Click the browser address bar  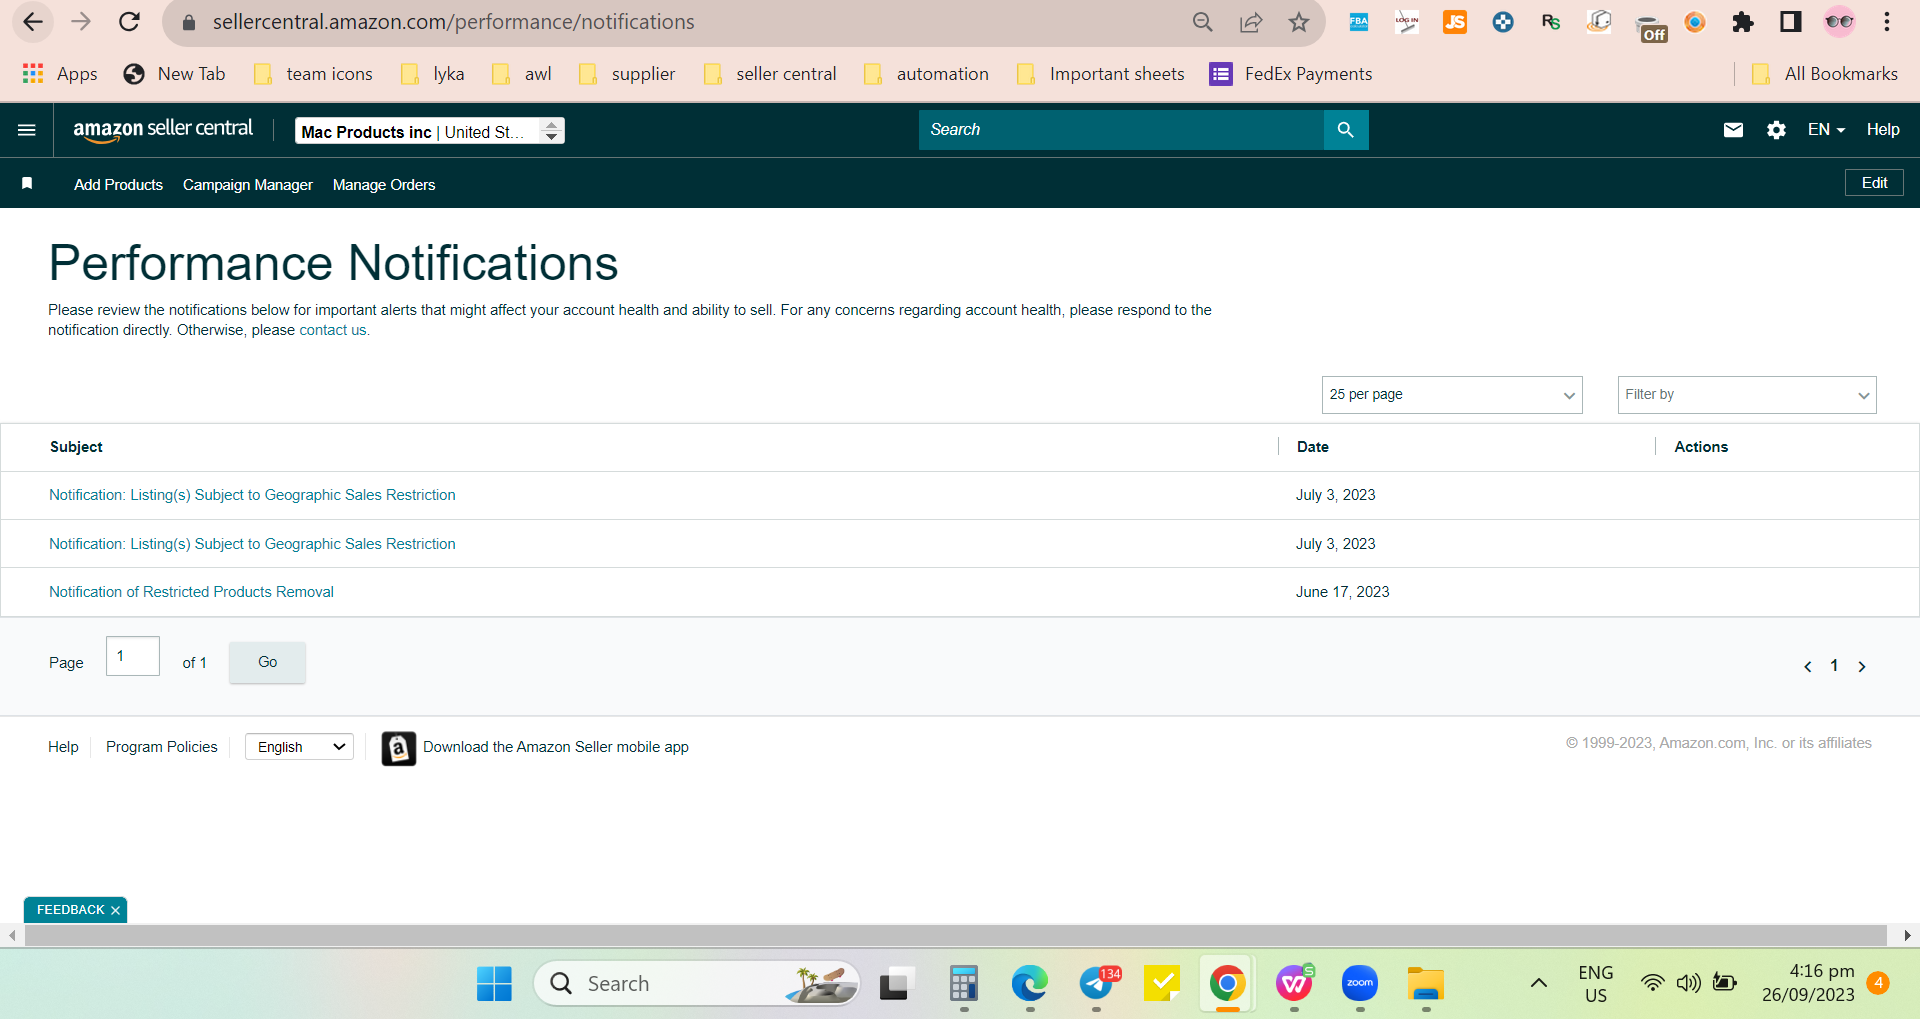click(680, 22)
